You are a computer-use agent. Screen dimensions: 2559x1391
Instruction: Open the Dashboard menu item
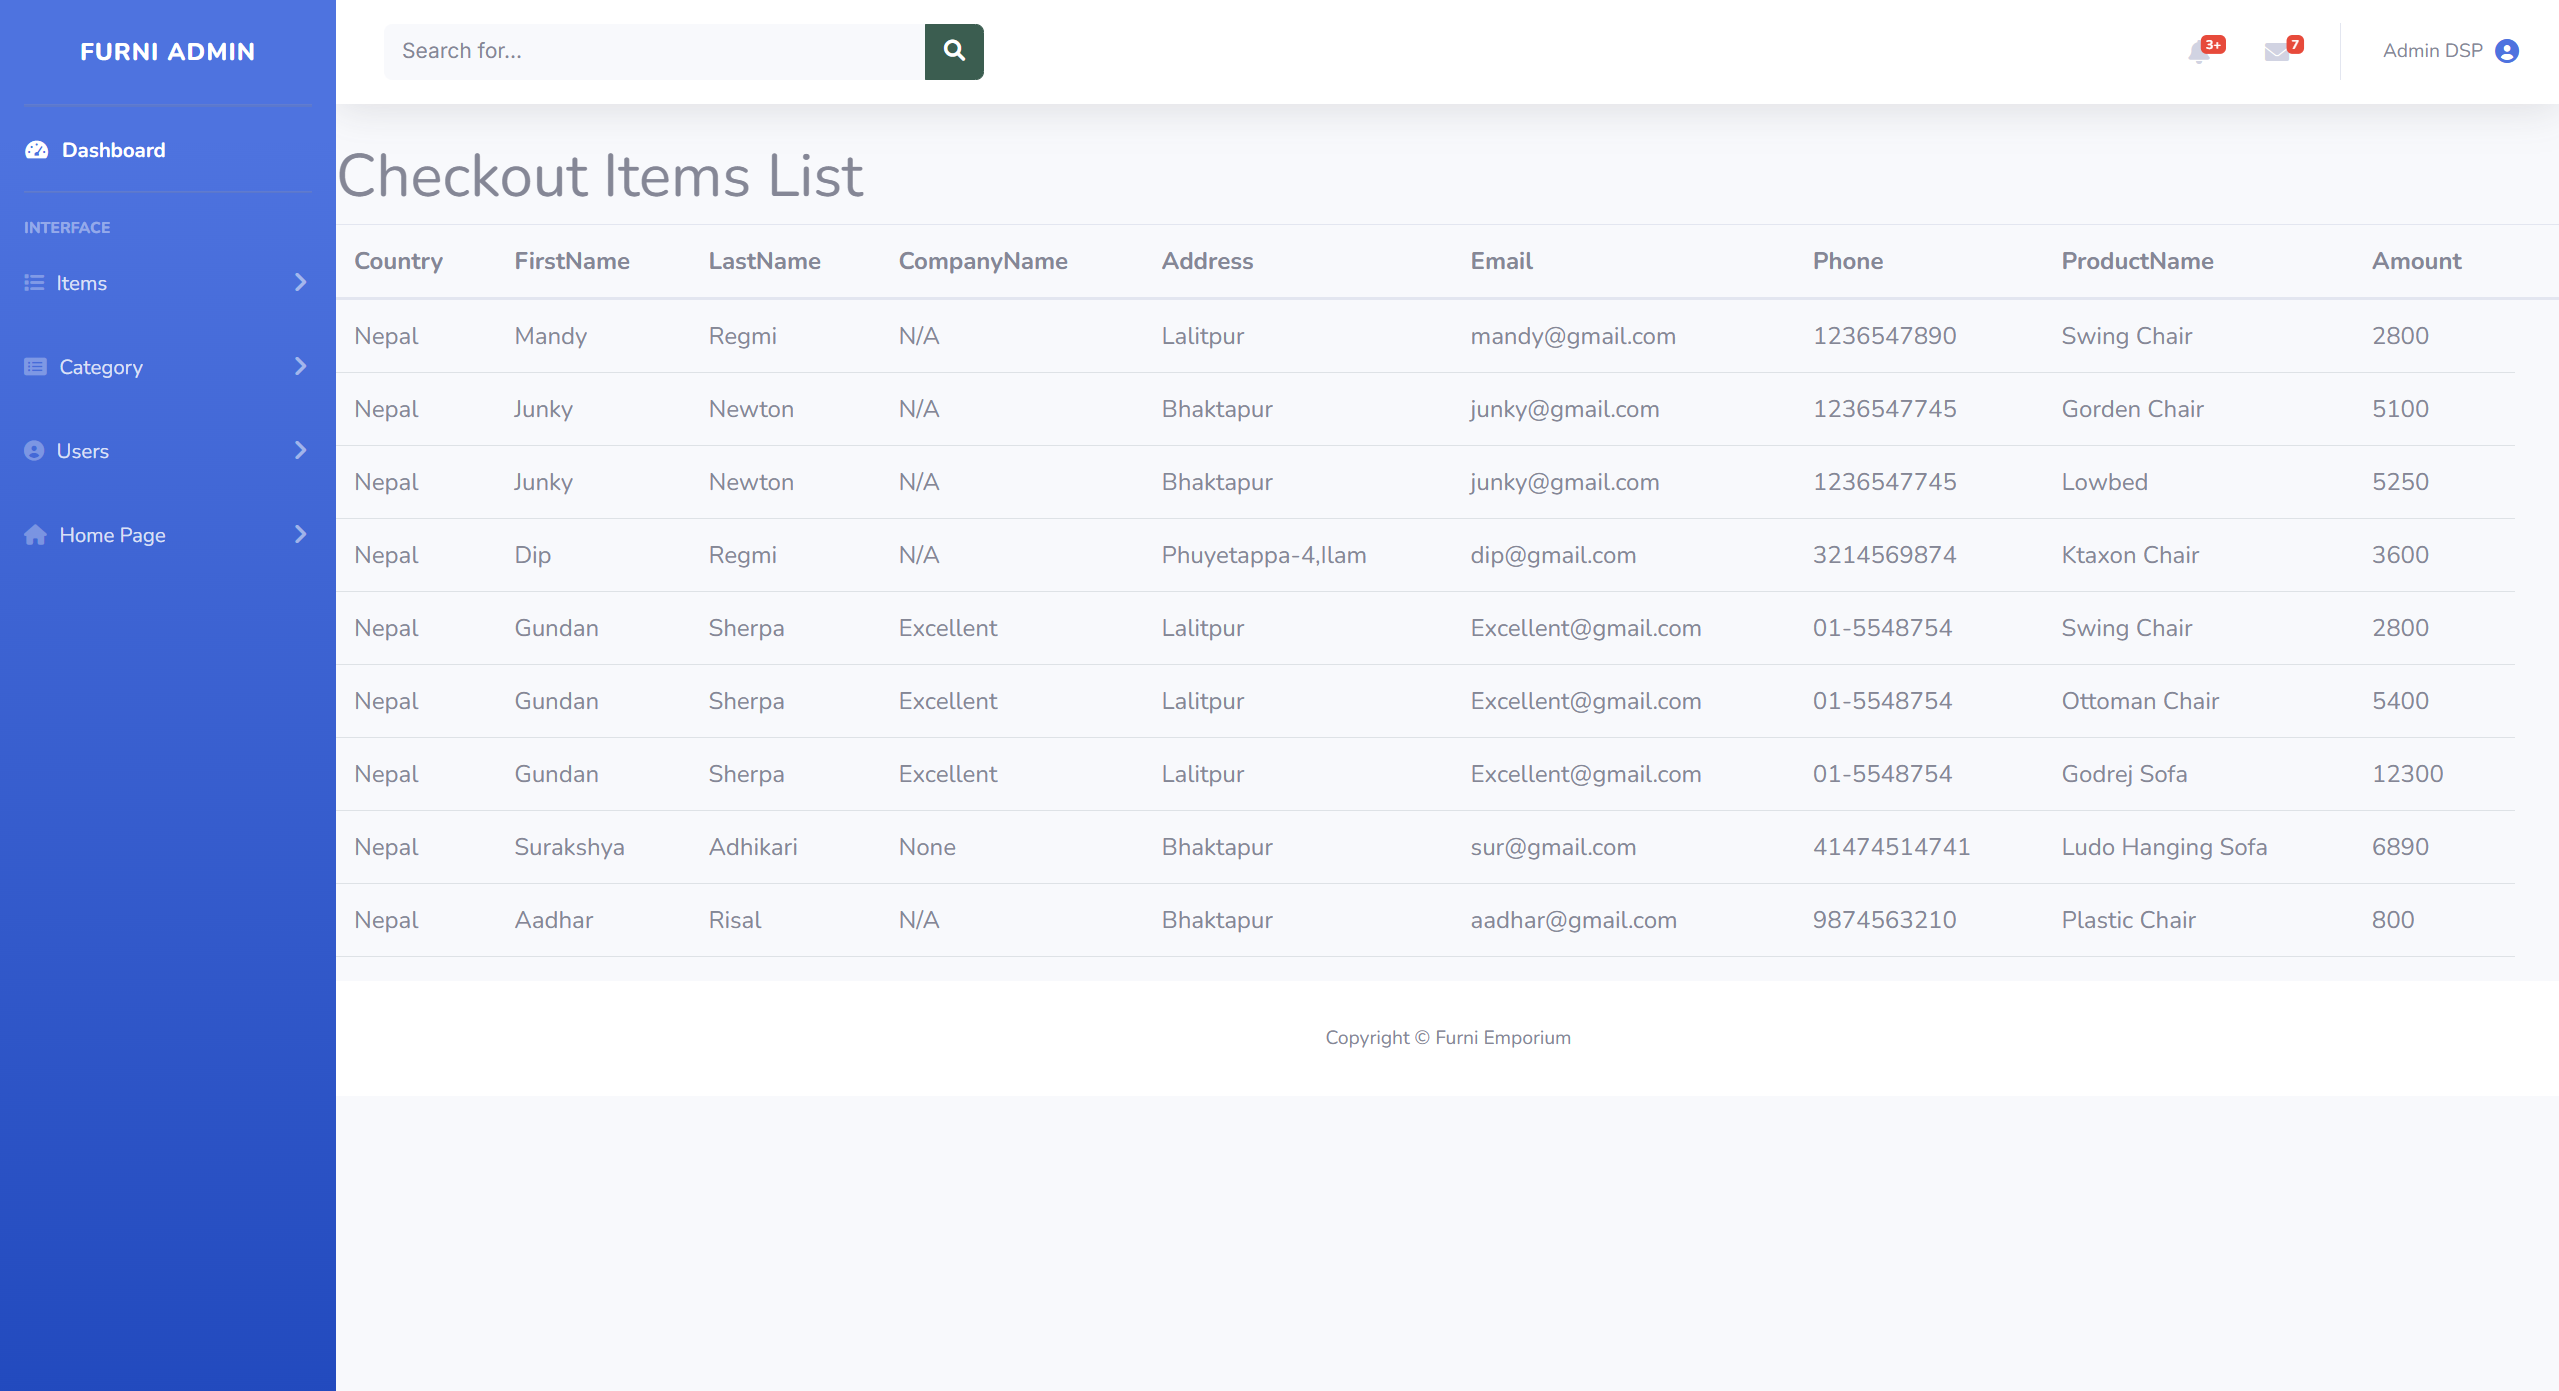[113, 150]
